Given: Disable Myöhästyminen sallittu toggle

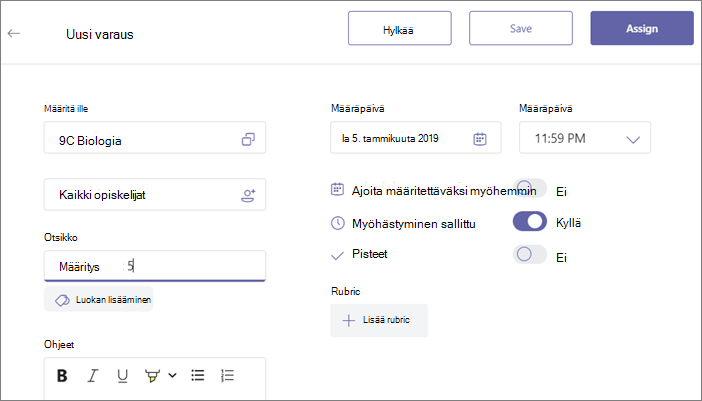Looking at the screenshot, I should tap(530, 222).
